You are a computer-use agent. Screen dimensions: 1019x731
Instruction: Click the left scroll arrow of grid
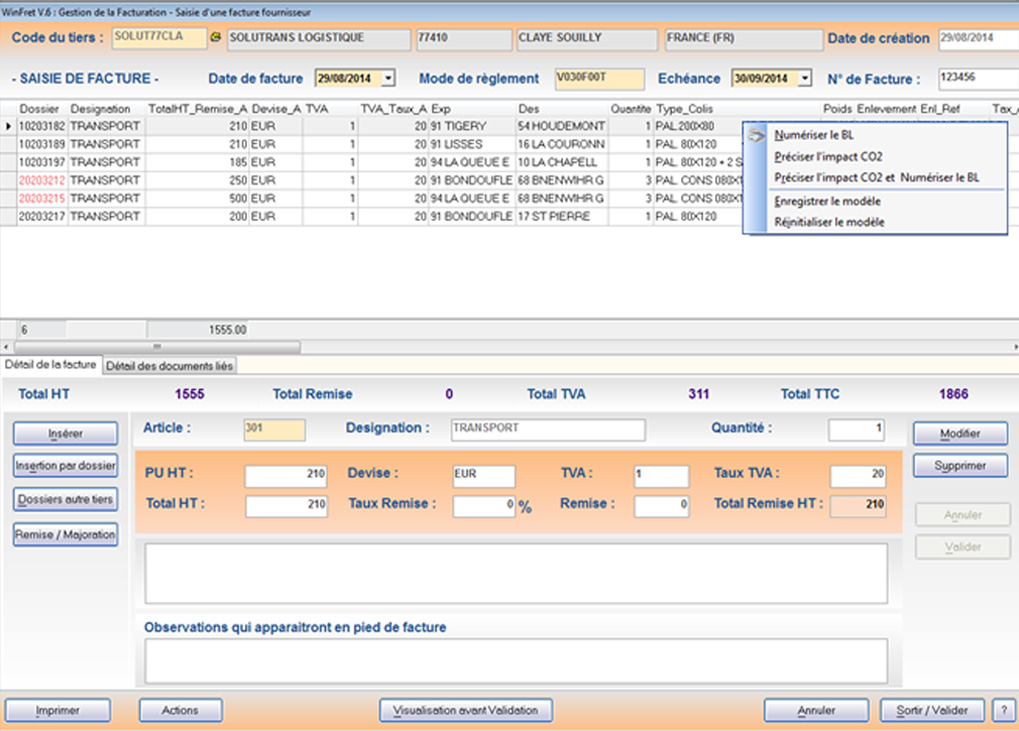[x=6, y=347]
